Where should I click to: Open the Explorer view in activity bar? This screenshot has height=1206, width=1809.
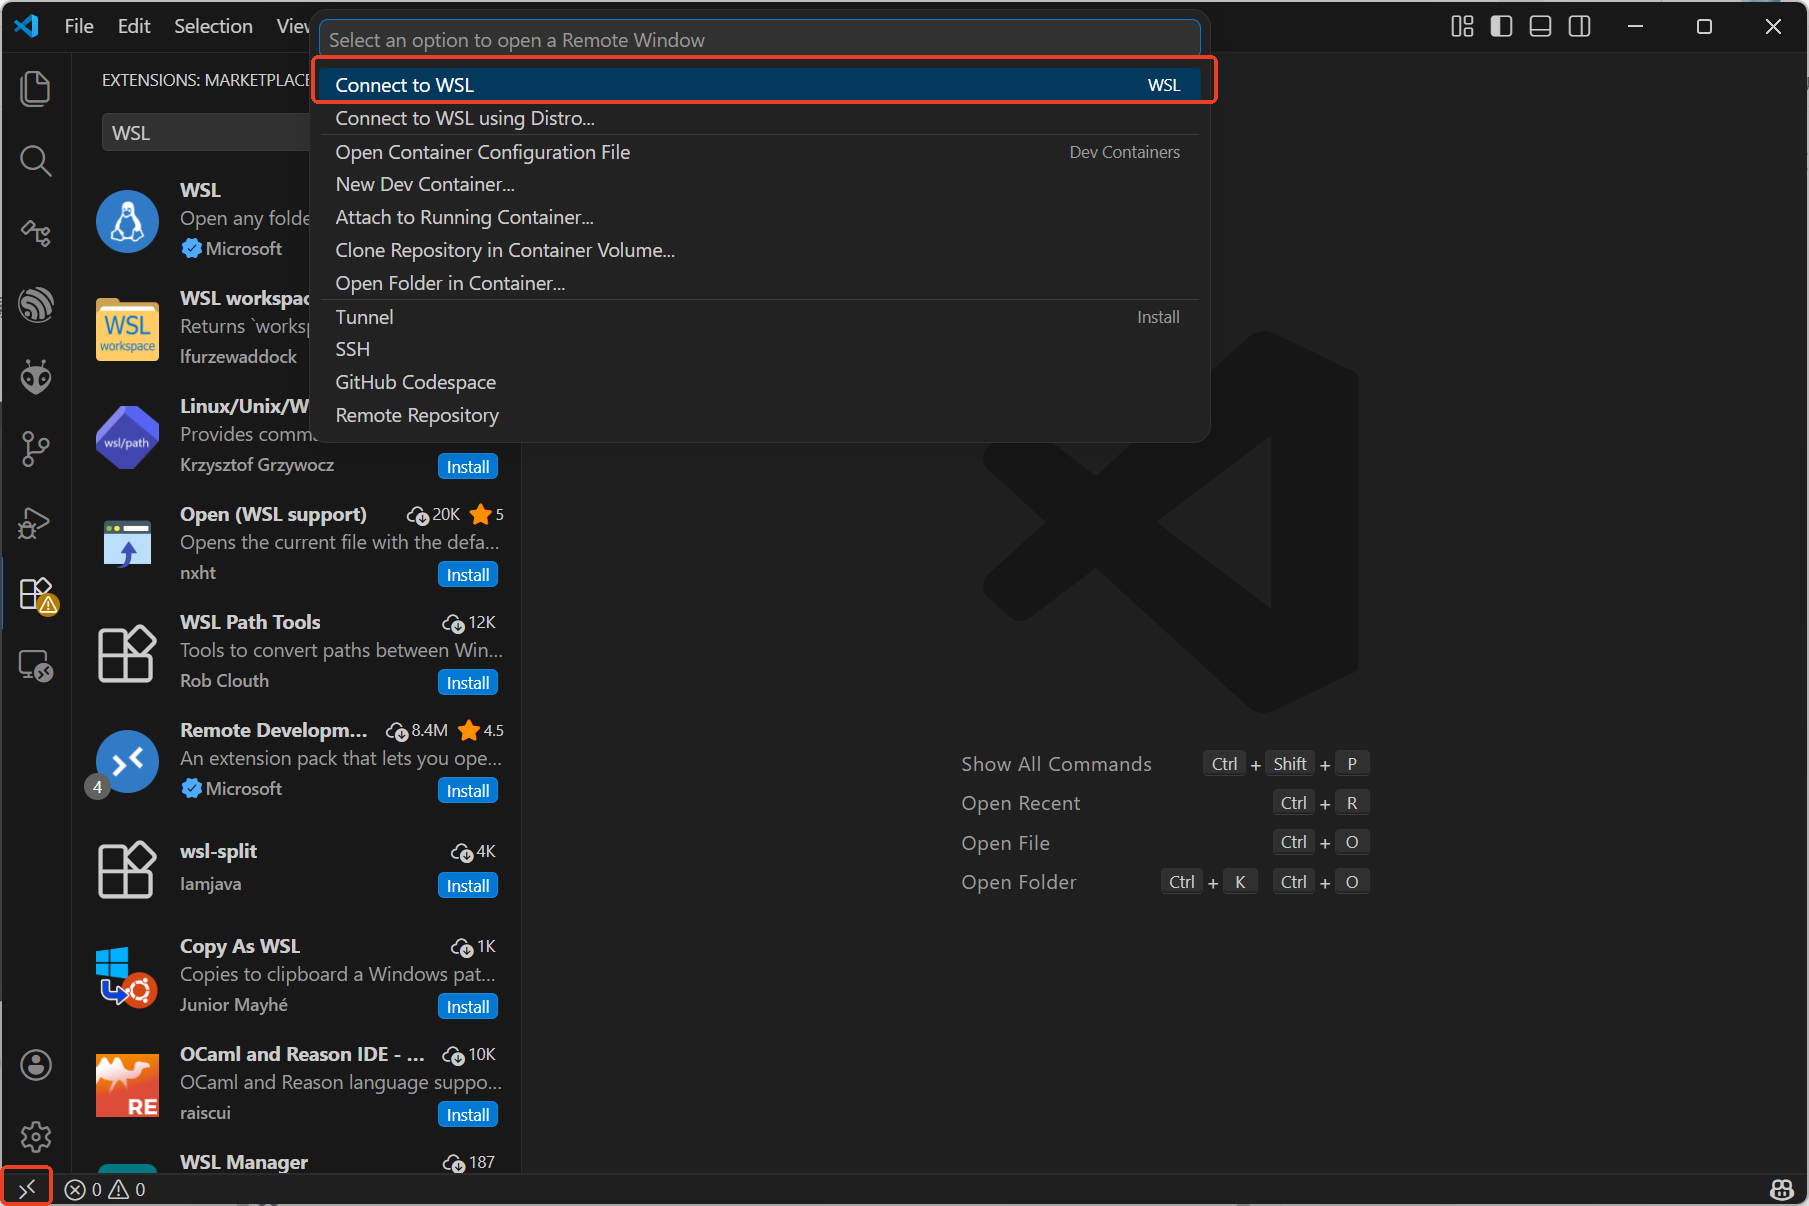[36, 88]
